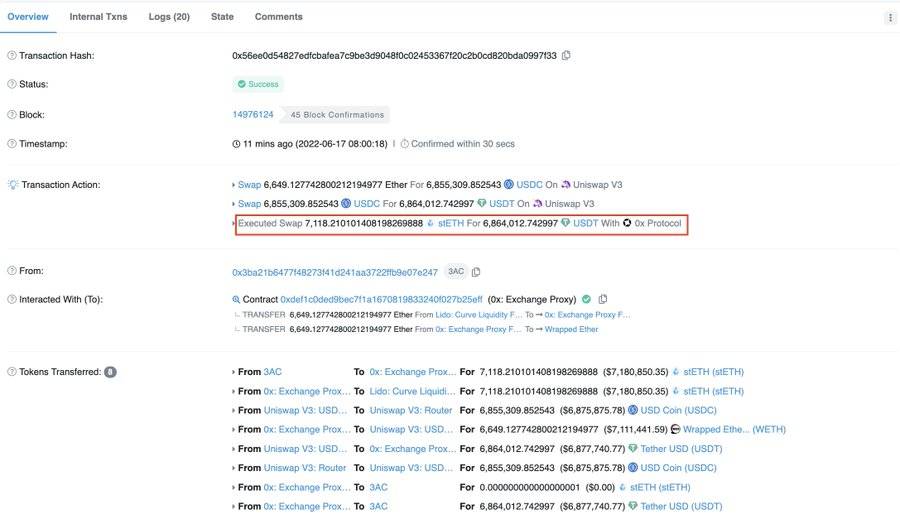Image resolution: width=900 pixels, height=529 pixels.
Task: Open the From address 0x3ba21b...
Action: pyautogui.click(x=335, y=272)
